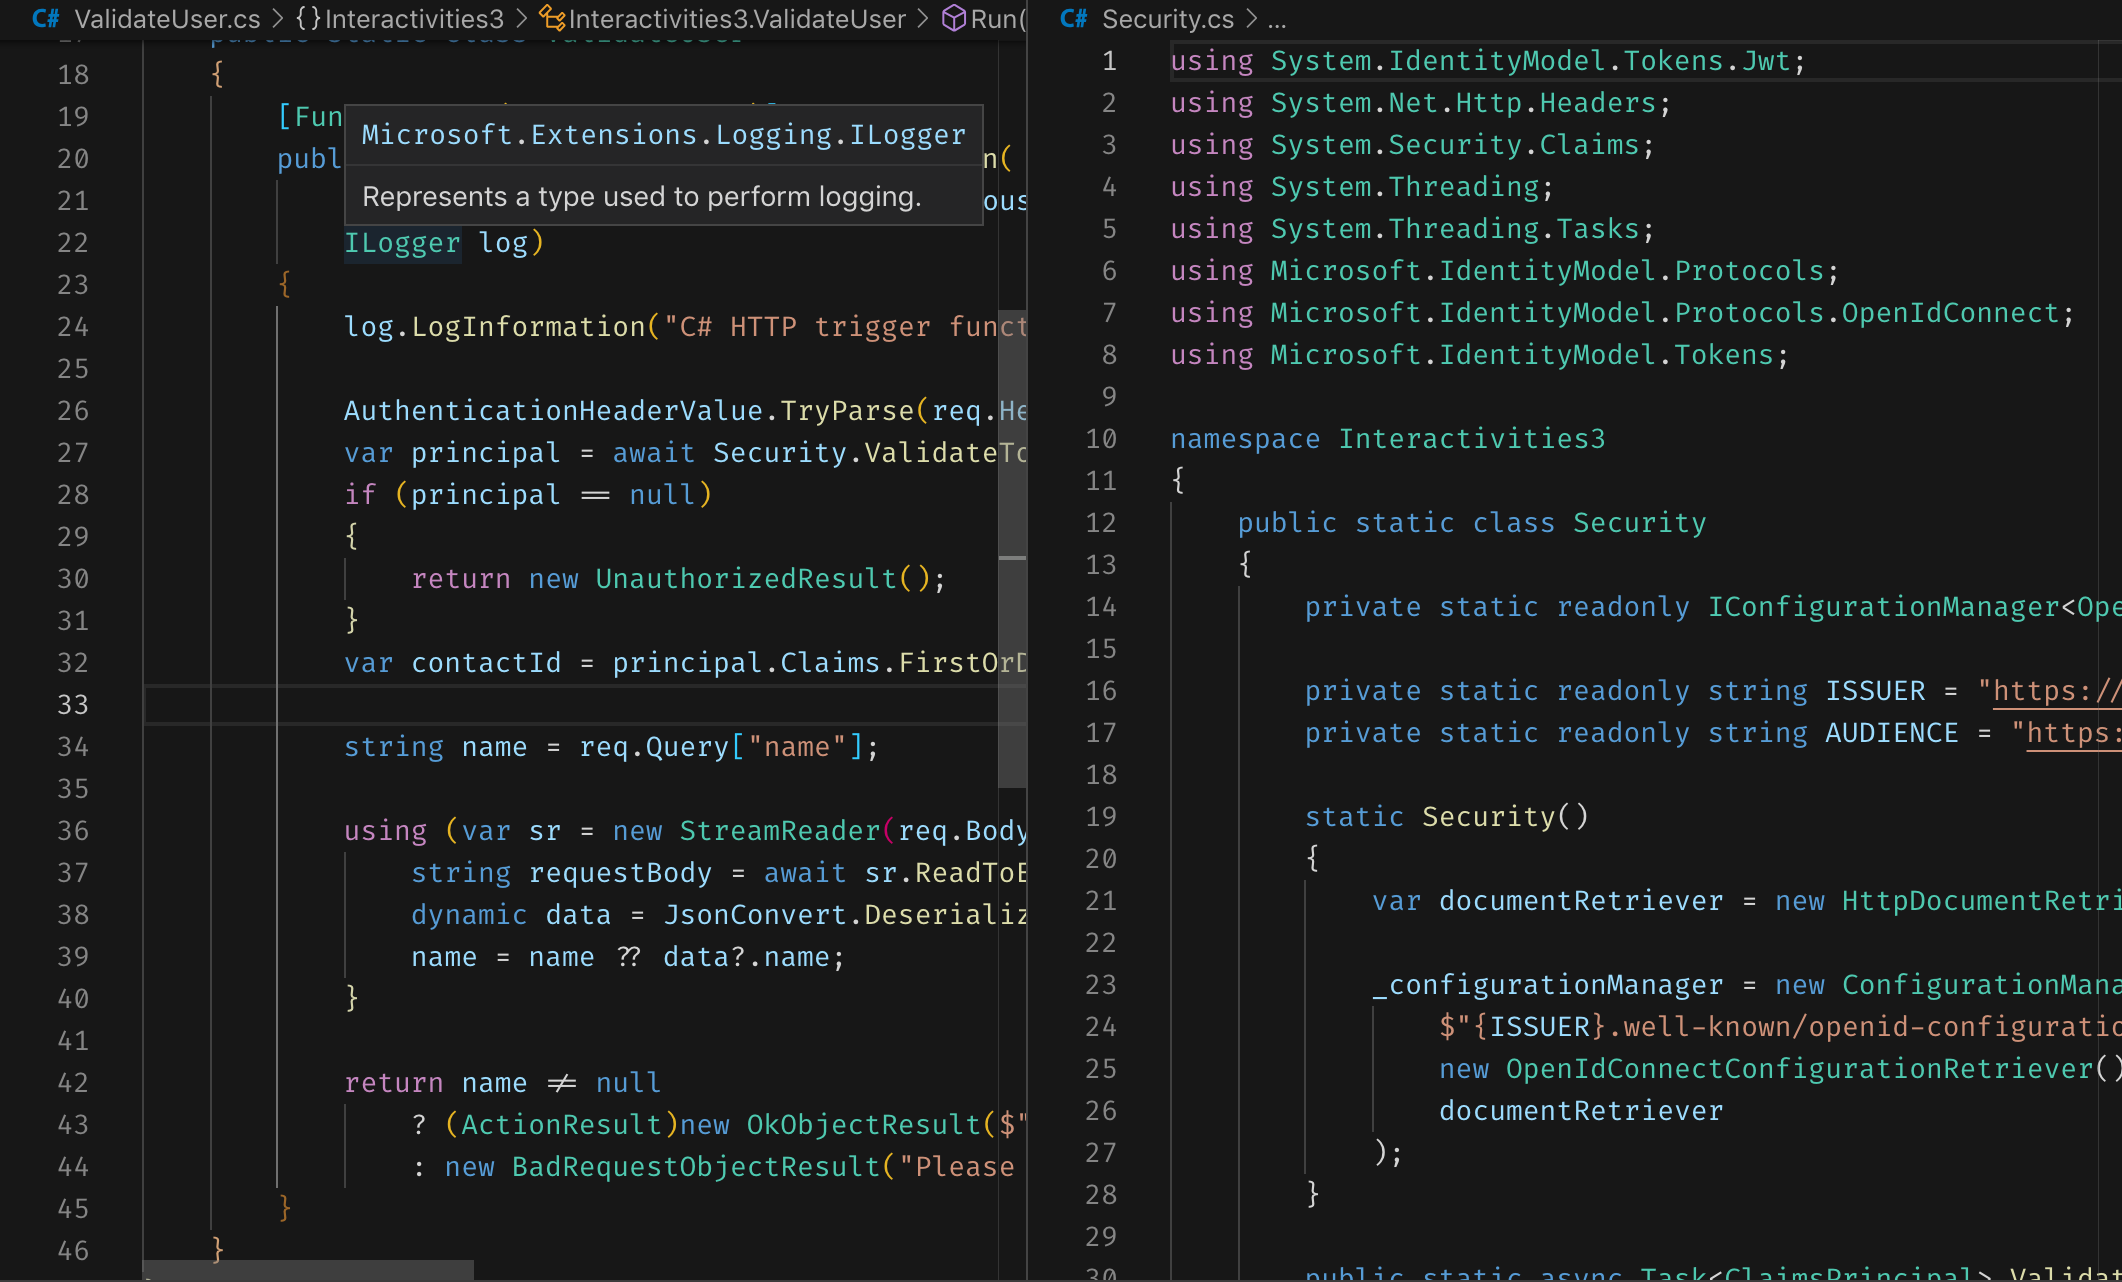Expand the ... breadcrumb in Security.cs
Viewport: 2122px width, 1282px height.
pyautogui.click(x=1277, y=18)
